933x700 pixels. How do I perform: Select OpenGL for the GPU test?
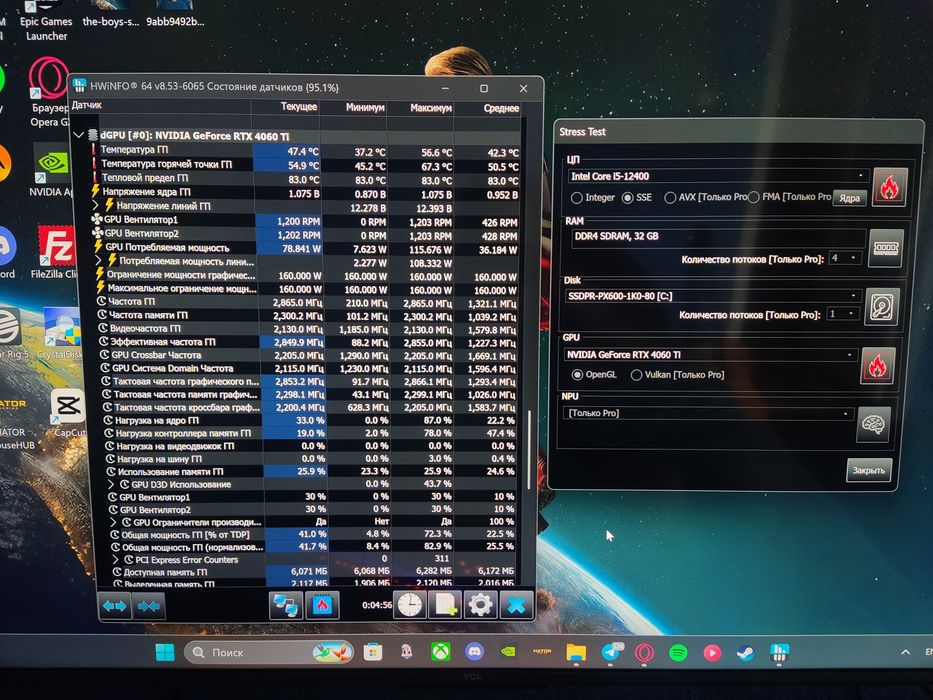[x=594, y=374]
